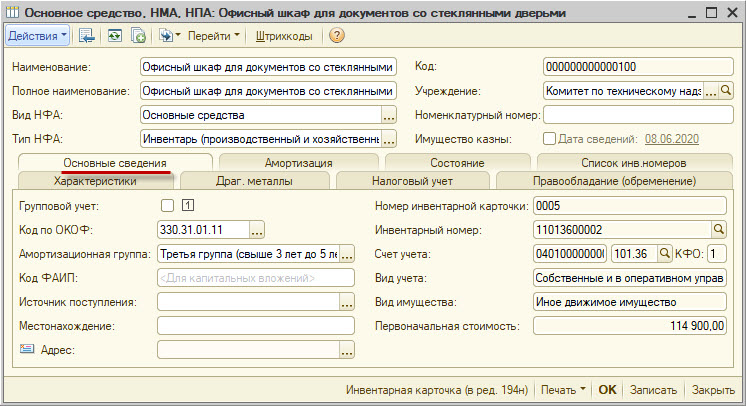Enable the Имущество казны checkbox
The height and width of the screenshot is (406, 746).
[x=549, y=139]
